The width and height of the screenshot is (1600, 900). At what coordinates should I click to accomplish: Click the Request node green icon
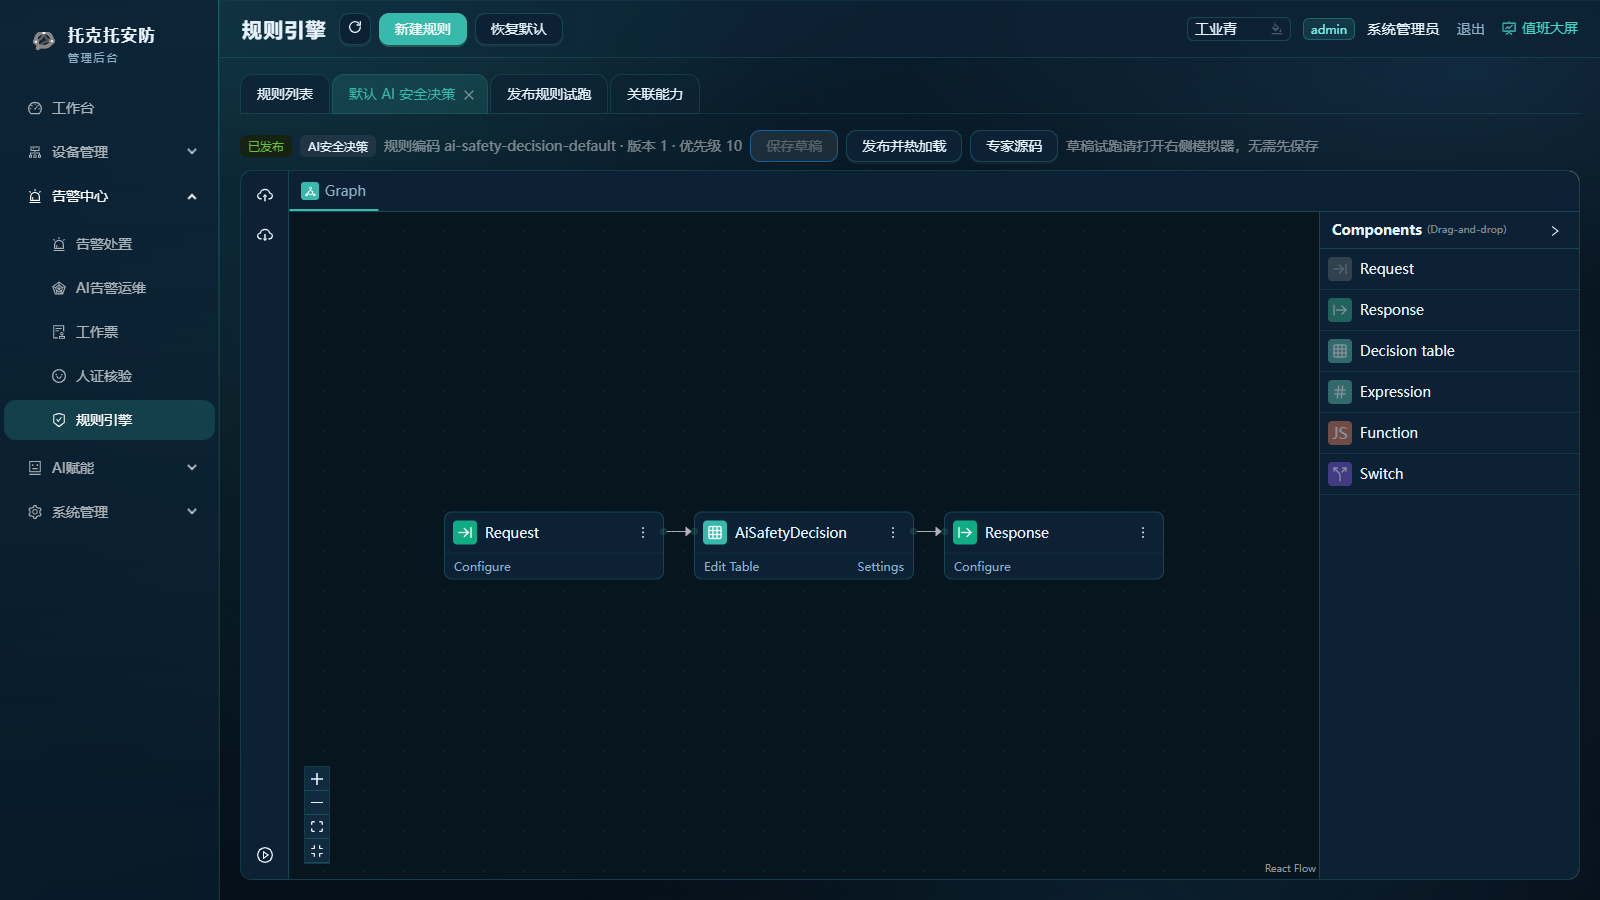(x=465, y=533)
